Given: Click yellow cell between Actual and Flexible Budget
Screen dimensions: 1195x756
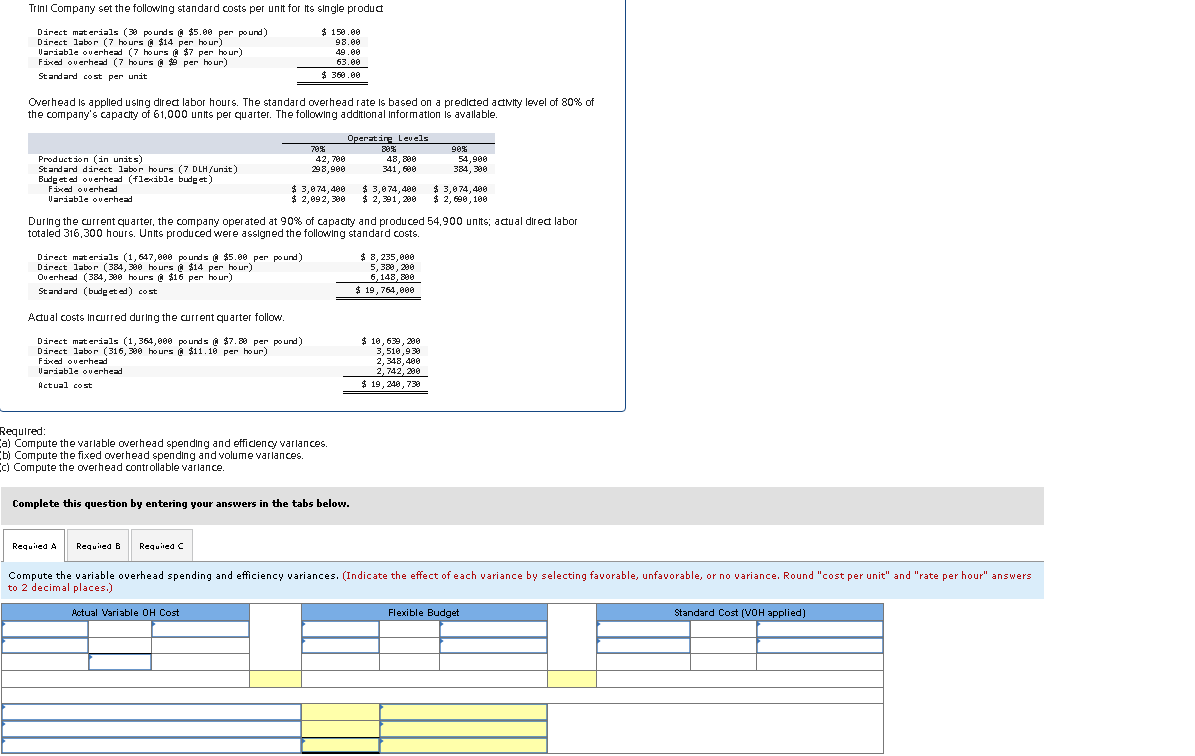Looking at the screenshot, I should [275, 679].
